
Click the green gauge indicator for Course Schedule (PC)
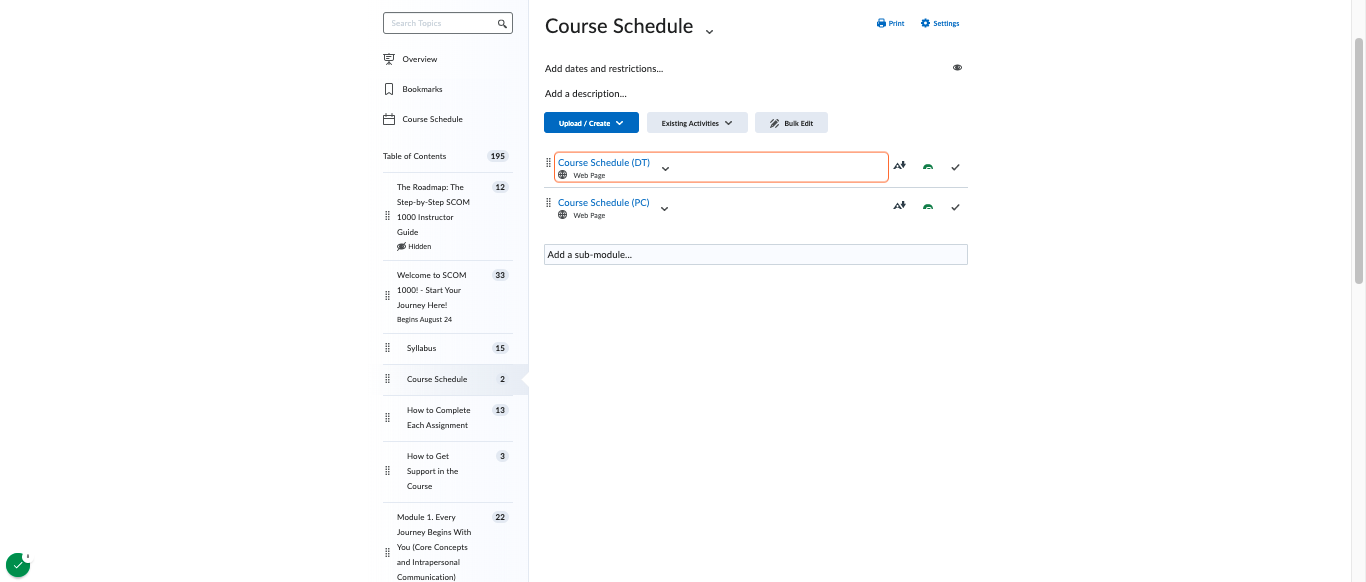click(928, 207)
